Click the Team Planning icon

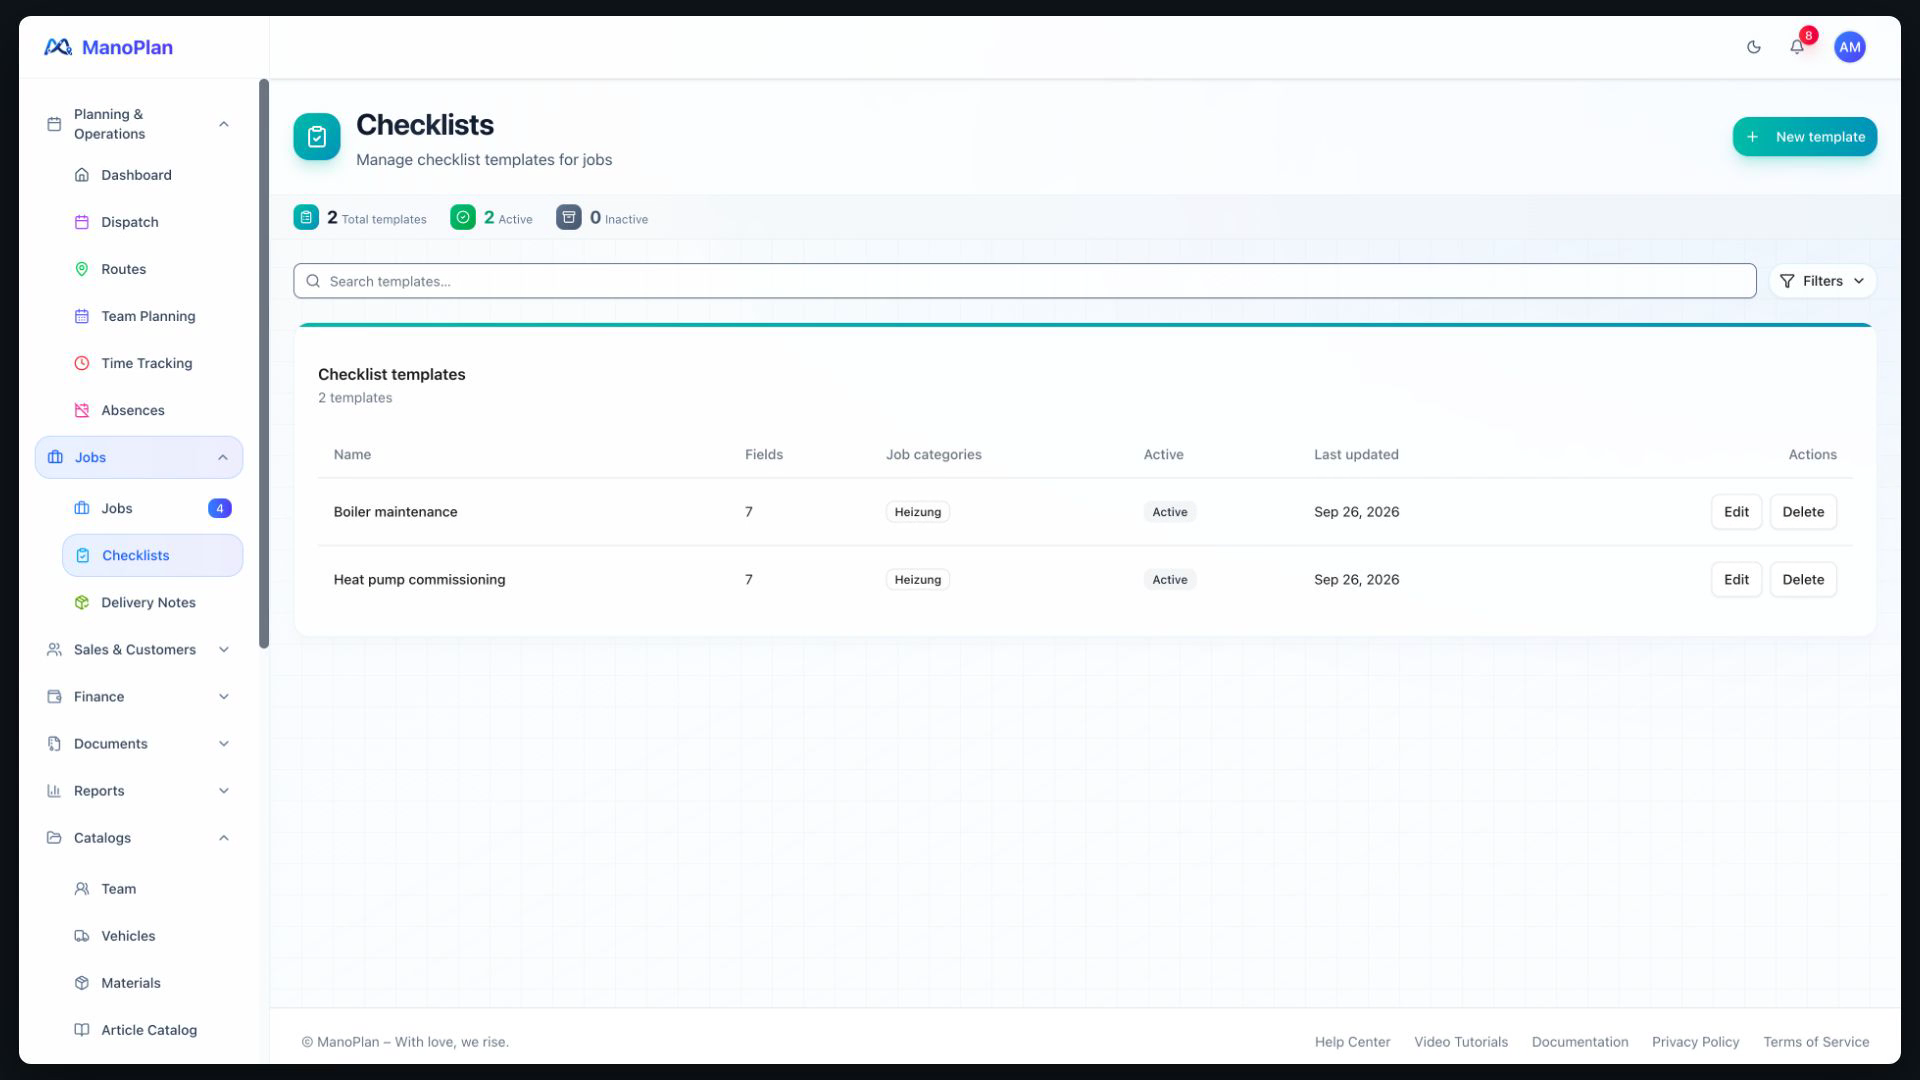point(82,316)
